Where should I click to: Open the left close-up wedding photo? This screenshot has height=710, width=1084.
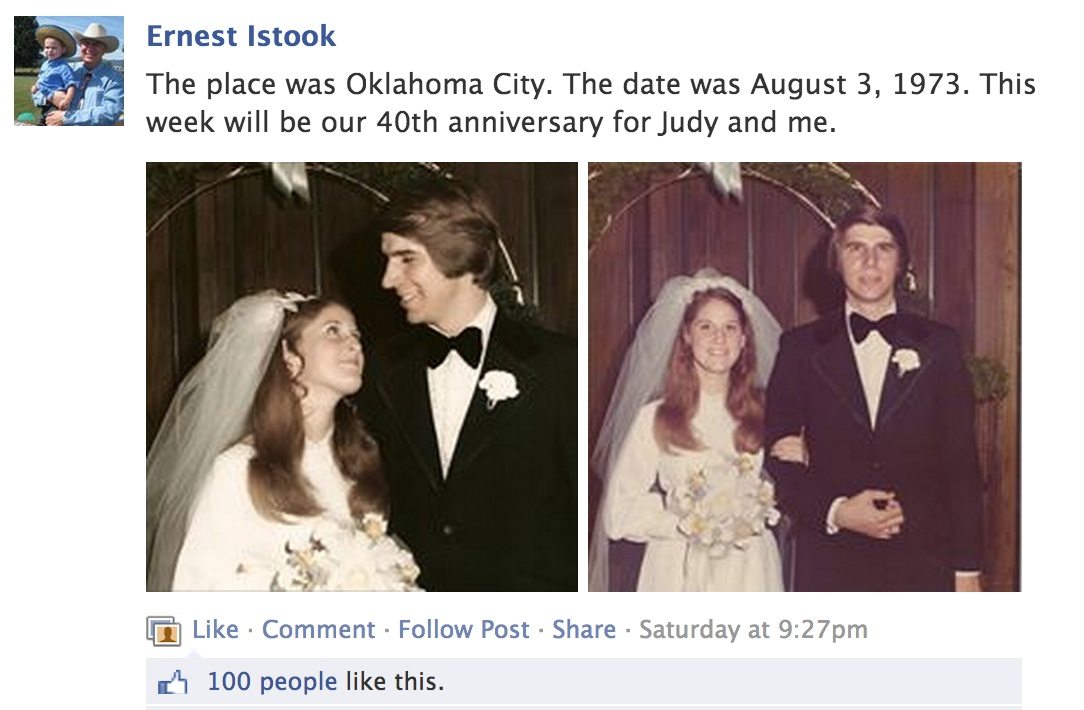point(362,377)
